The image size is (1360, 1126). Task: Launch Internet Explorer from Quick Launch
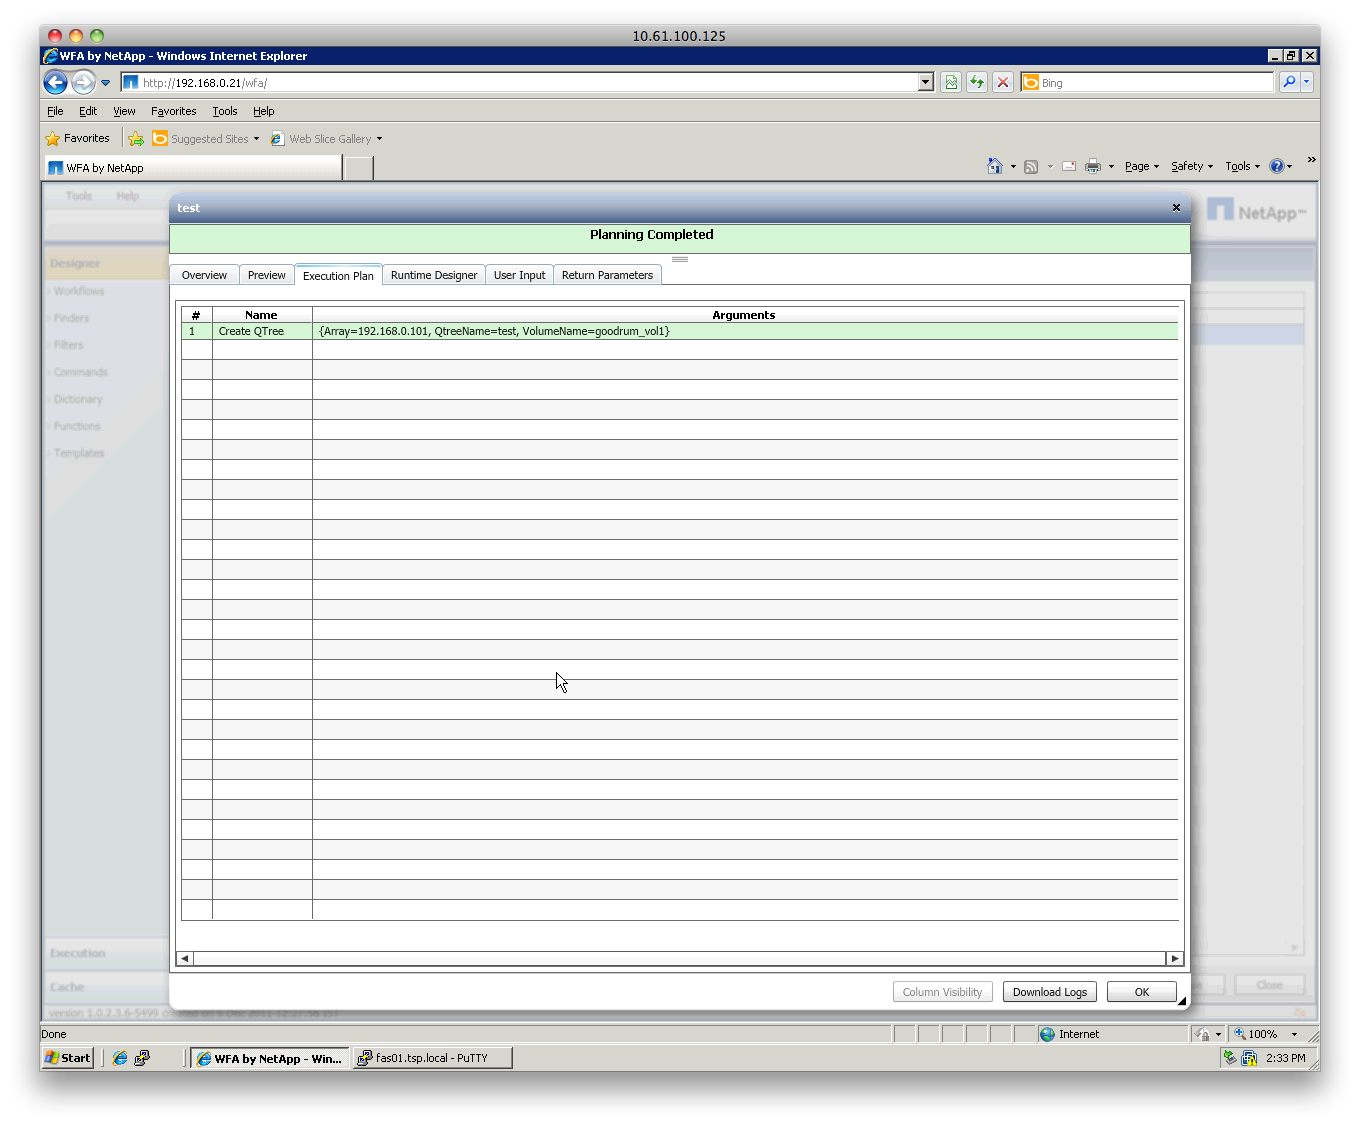[120, 1058]
